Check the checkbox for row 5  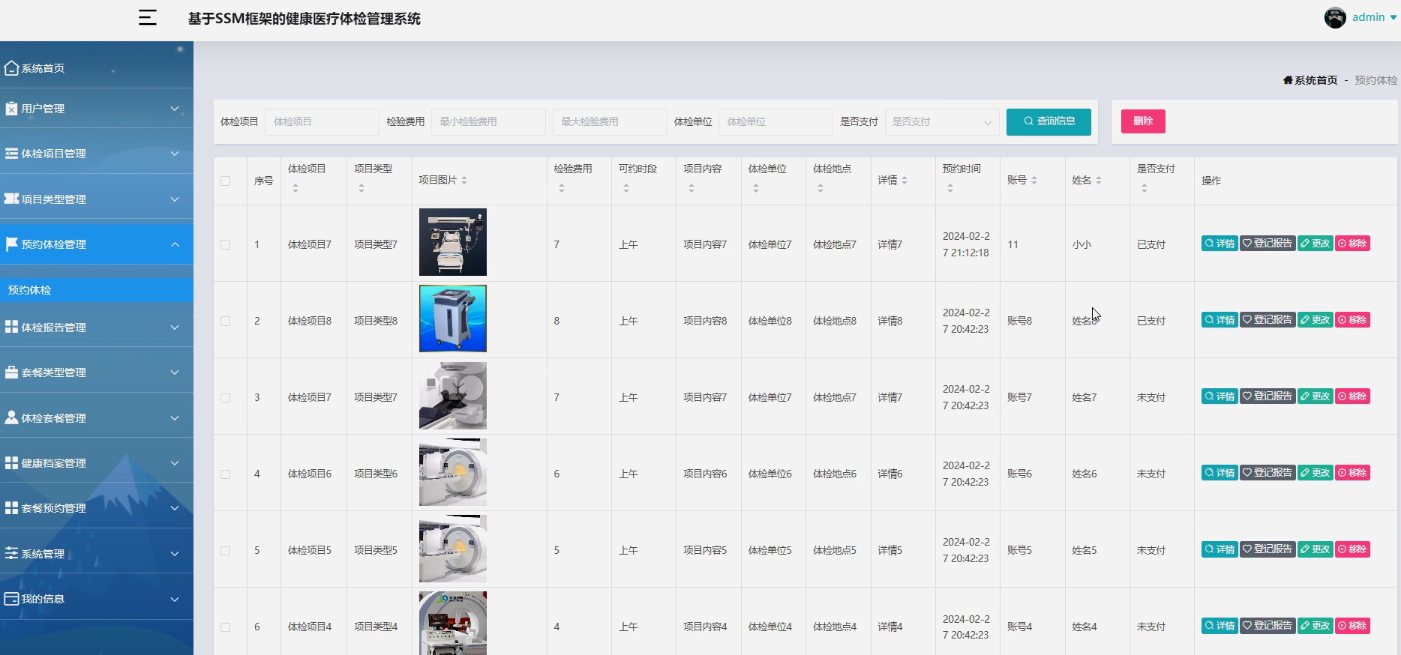click(225, 551)
